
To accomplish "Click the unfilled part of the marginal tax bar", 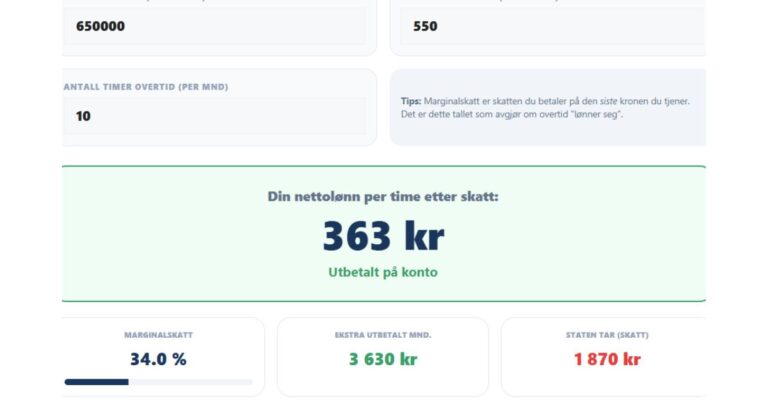I will (190, 382).
